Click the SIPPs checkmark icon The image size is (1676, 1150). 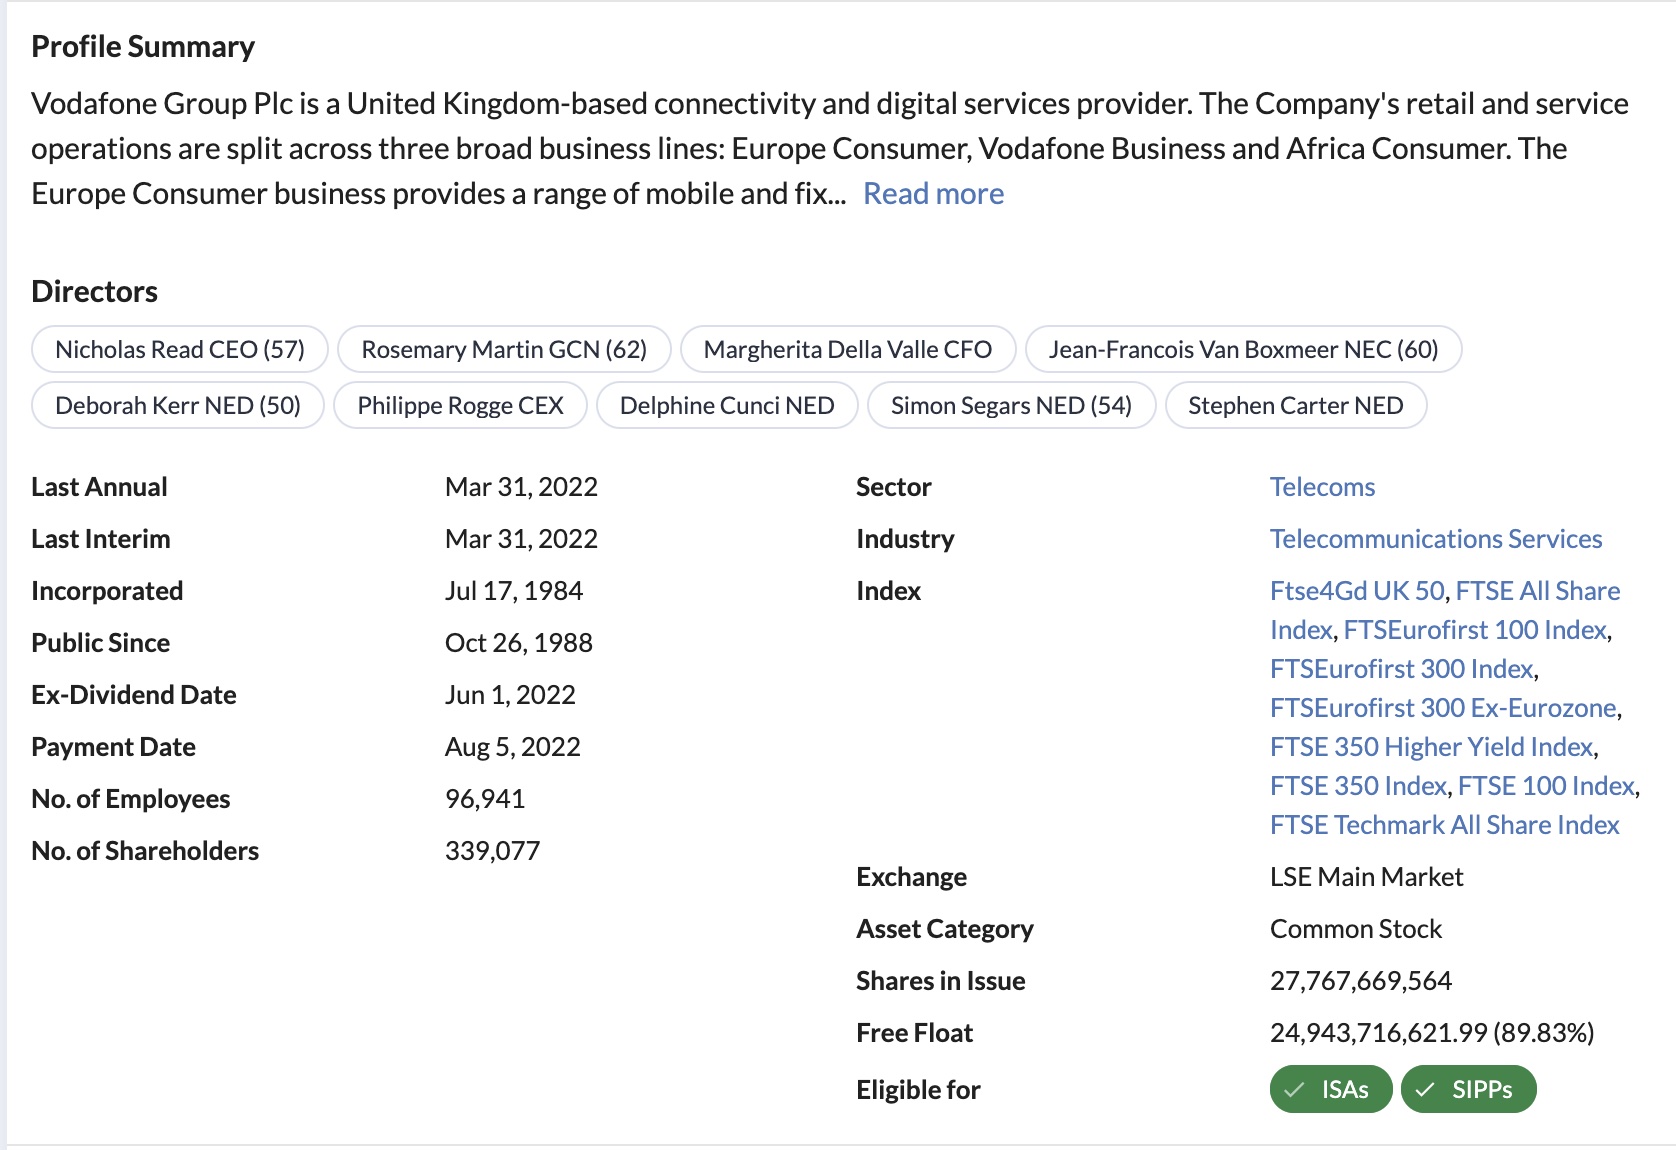(x=1425, y=1090)
